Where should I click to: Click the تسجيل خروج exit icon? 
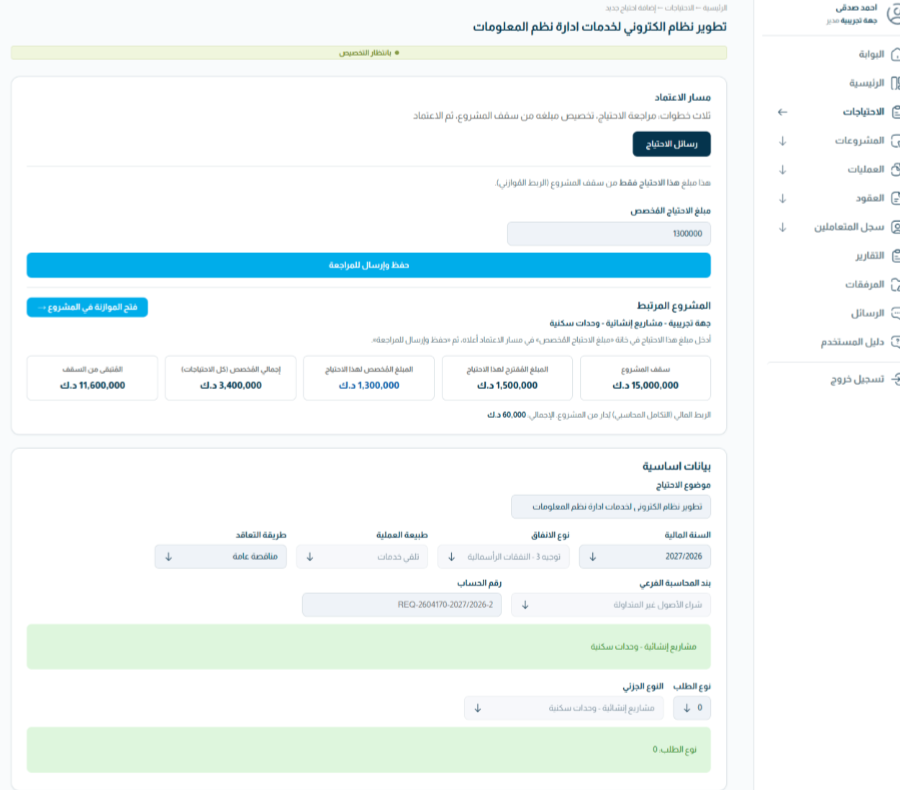tap(895, 379)
